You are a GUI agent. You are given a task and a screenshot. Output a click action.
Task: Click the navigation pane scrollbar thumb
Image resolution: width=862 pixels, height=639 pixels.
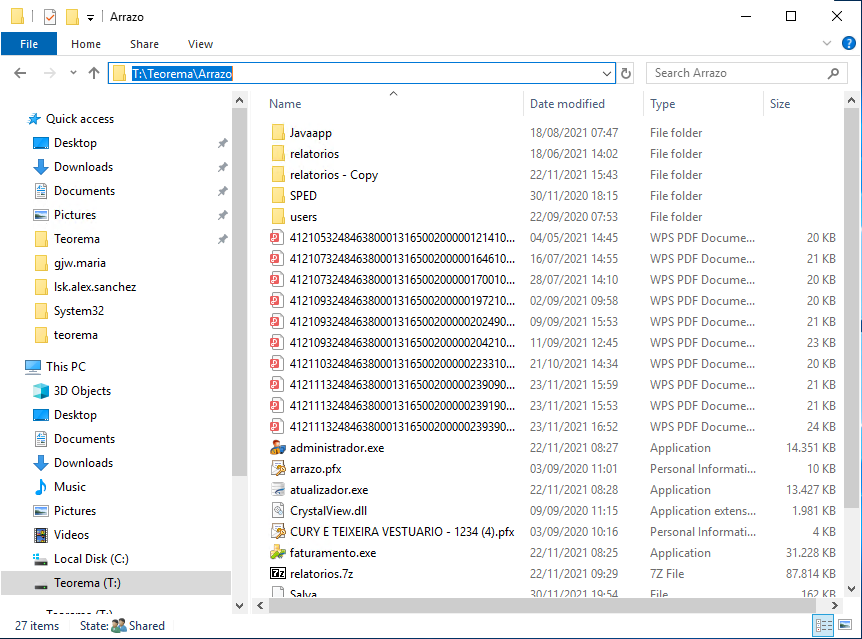[239, 292]
